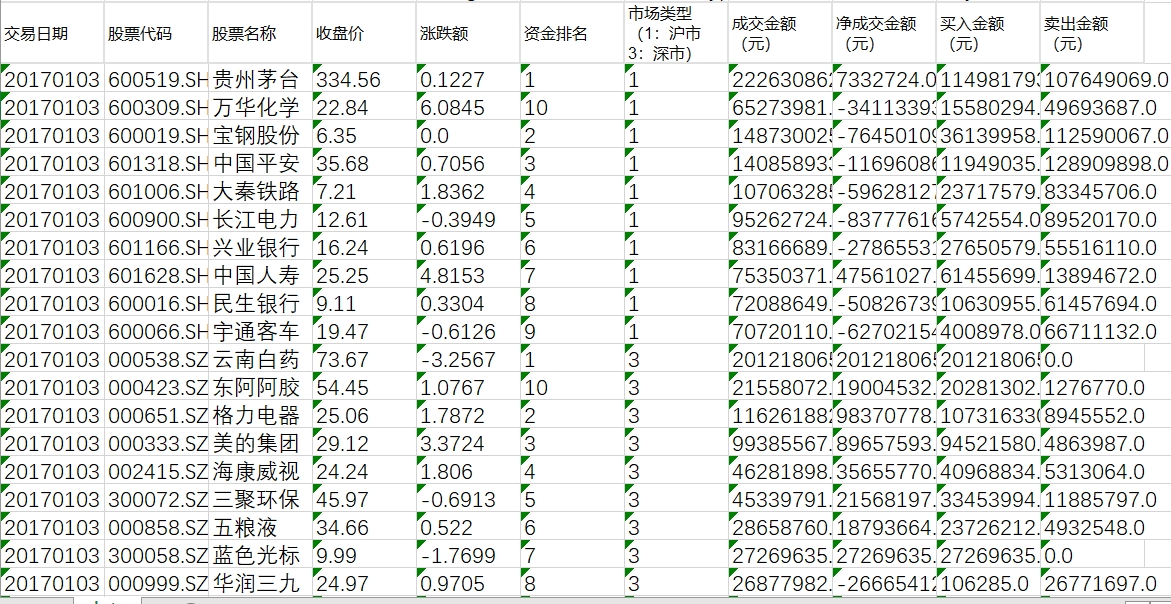
Task: Click the 中国平安 cell
Action: (x=260, y=163)
